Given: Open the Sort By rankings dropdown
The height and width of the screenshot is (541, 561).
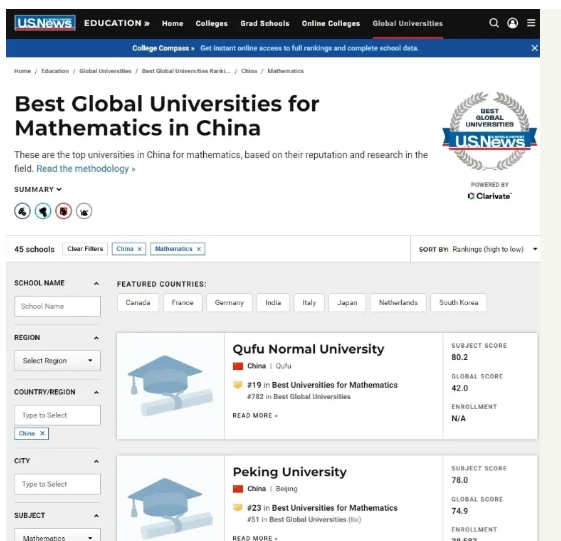Looking at the screenshot, I should (x=478, y=249).
